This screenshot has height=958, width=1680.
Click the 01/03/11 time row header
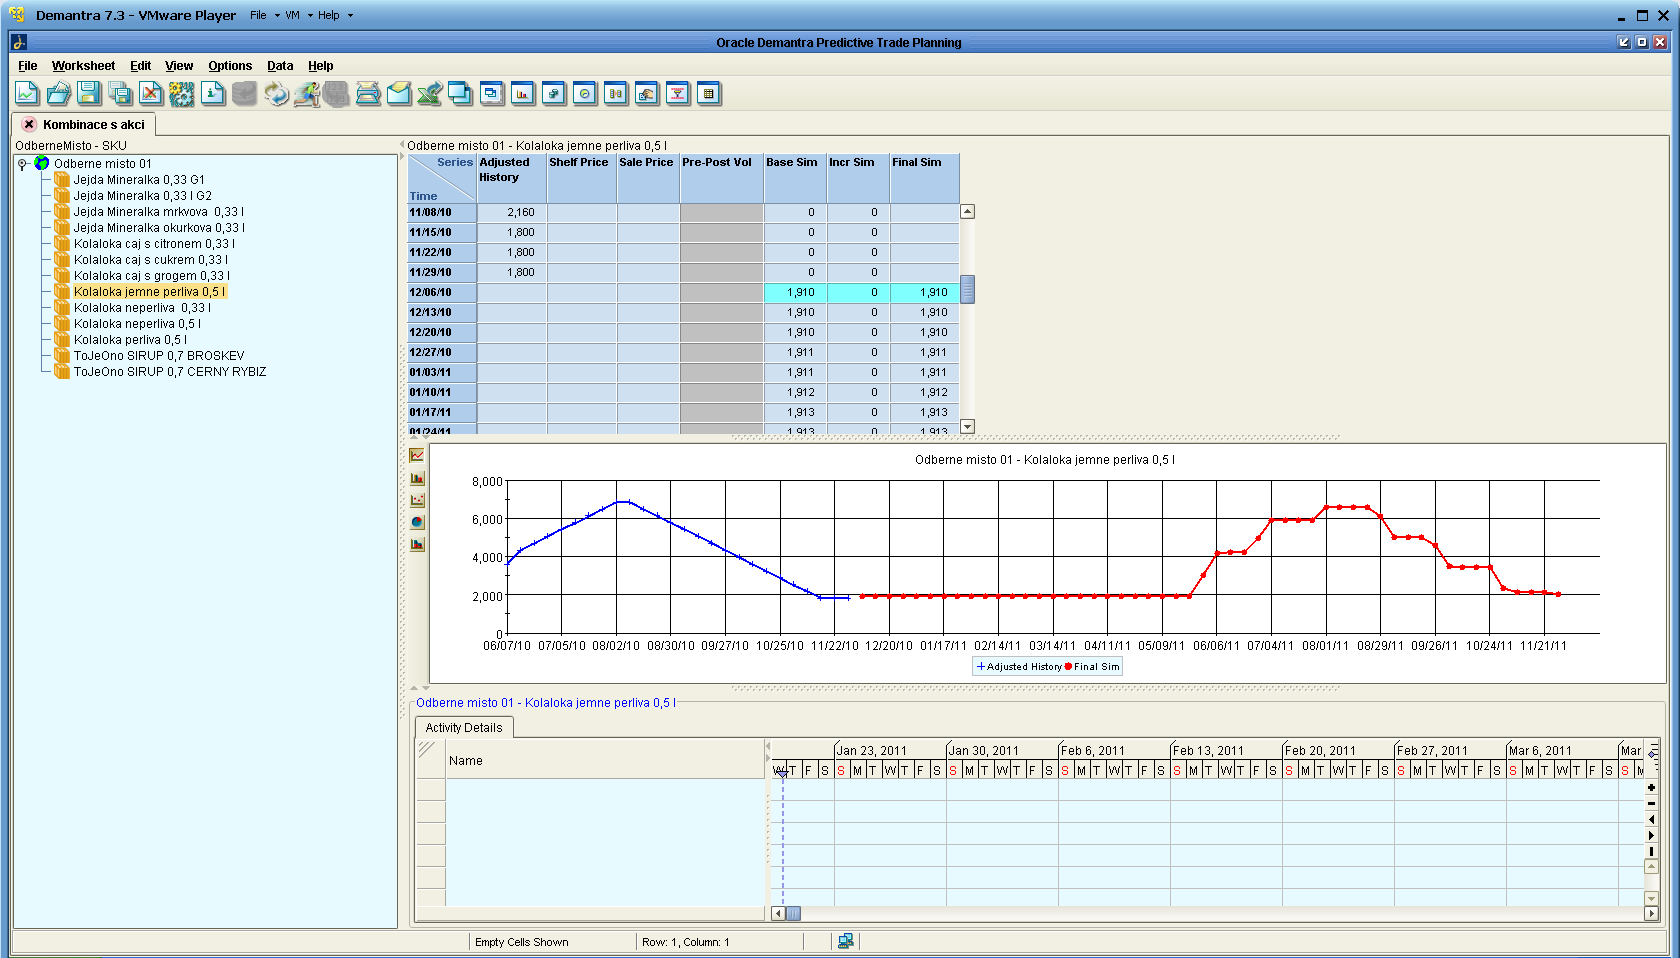coord(441,372)
